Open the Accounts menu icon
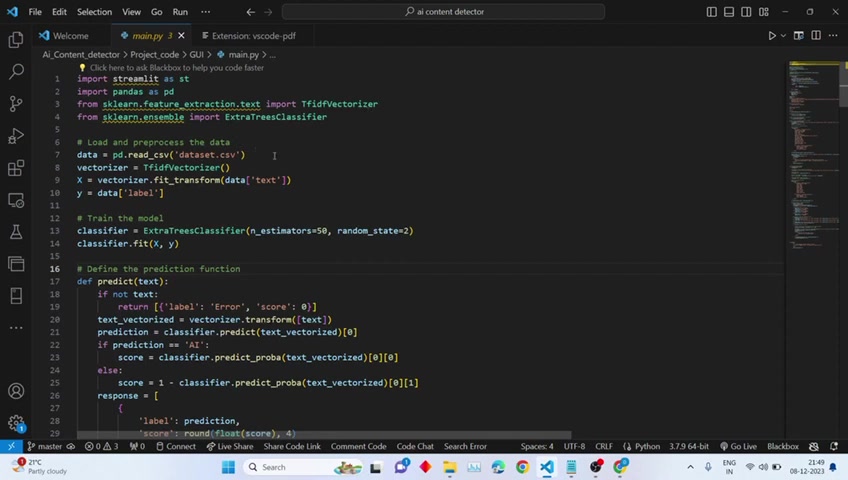This screenshot has width=848, height=480. click(16, 391)
